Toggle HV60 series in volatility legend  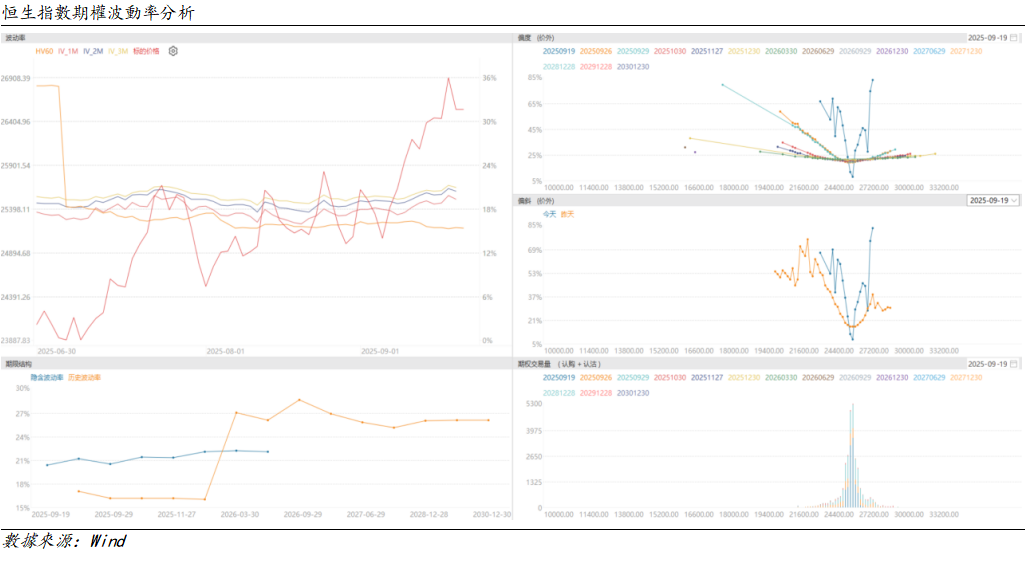pyautogui.click(x=44, y=51)
